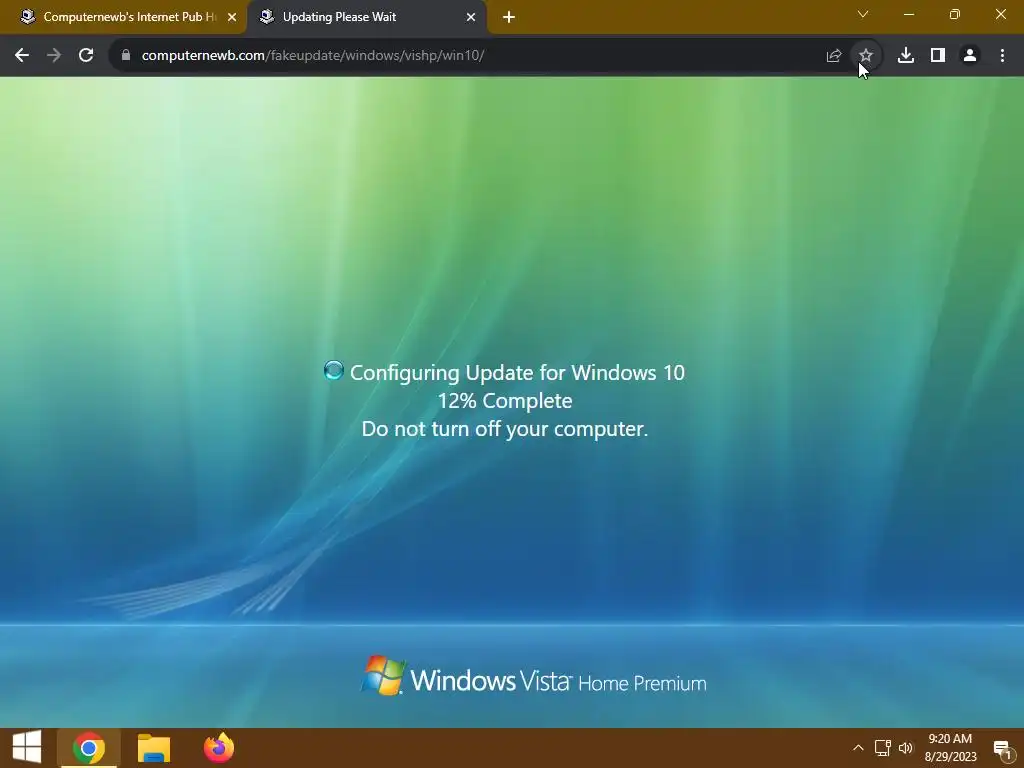Viewport: 1024px width, 768px height.
Task: Click the Configuring Update for Windows 10 text
Action: tap(517, 373)
